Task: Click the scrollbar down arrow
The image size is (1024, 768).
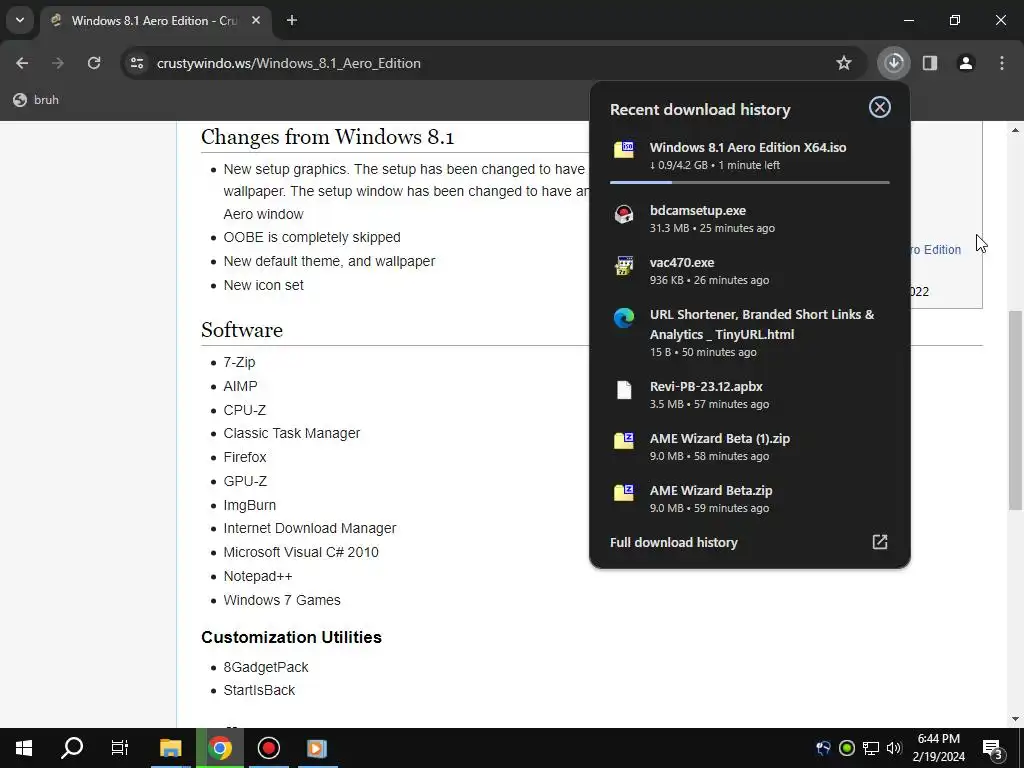Action: [1015, 718]
